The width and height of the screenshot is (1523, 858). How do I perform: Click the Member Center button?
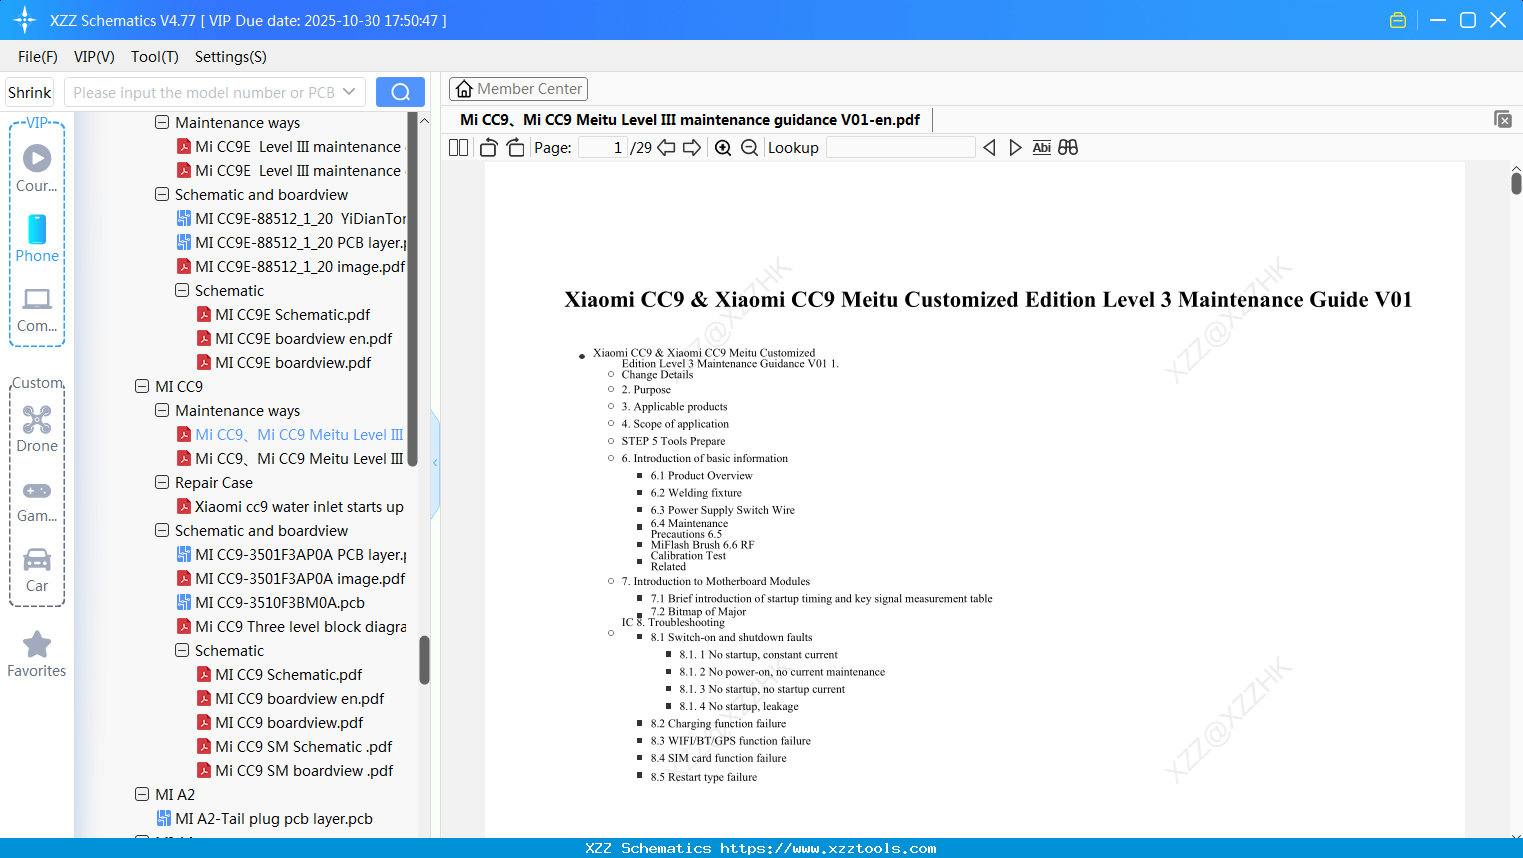tap(518, 89)
